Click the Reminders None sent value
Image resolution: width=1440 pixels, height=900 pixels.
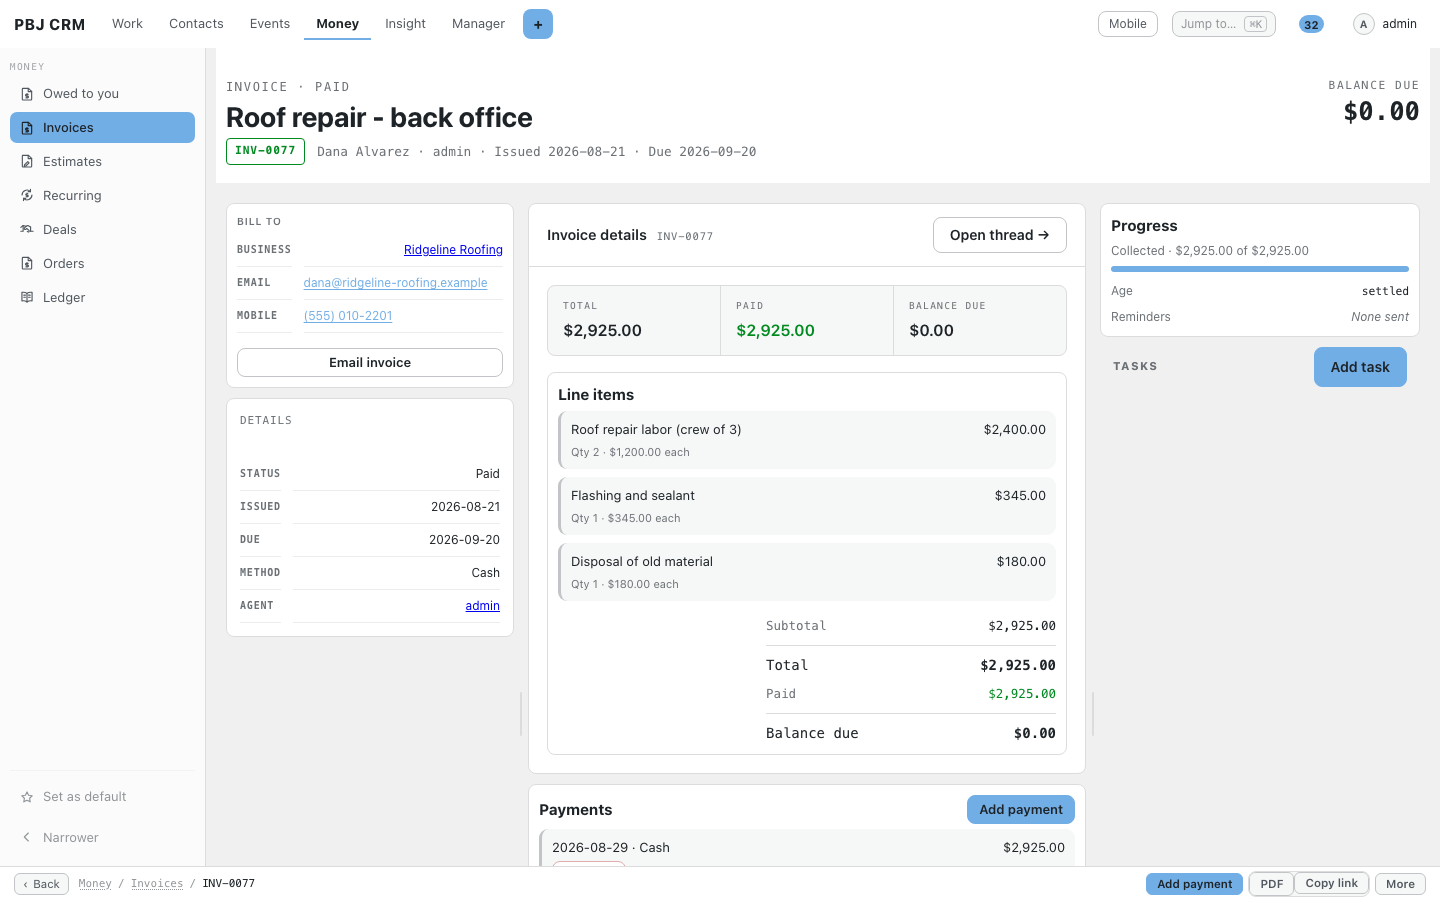1380,317
